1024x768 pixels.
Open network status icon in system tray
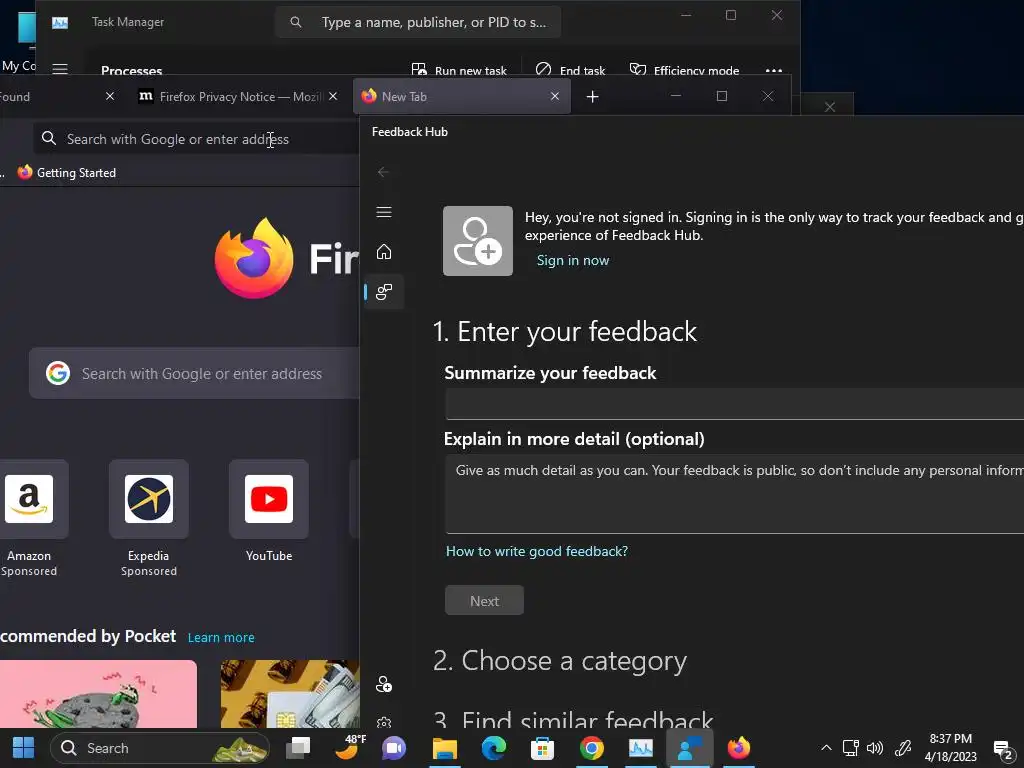coord(850,748)
